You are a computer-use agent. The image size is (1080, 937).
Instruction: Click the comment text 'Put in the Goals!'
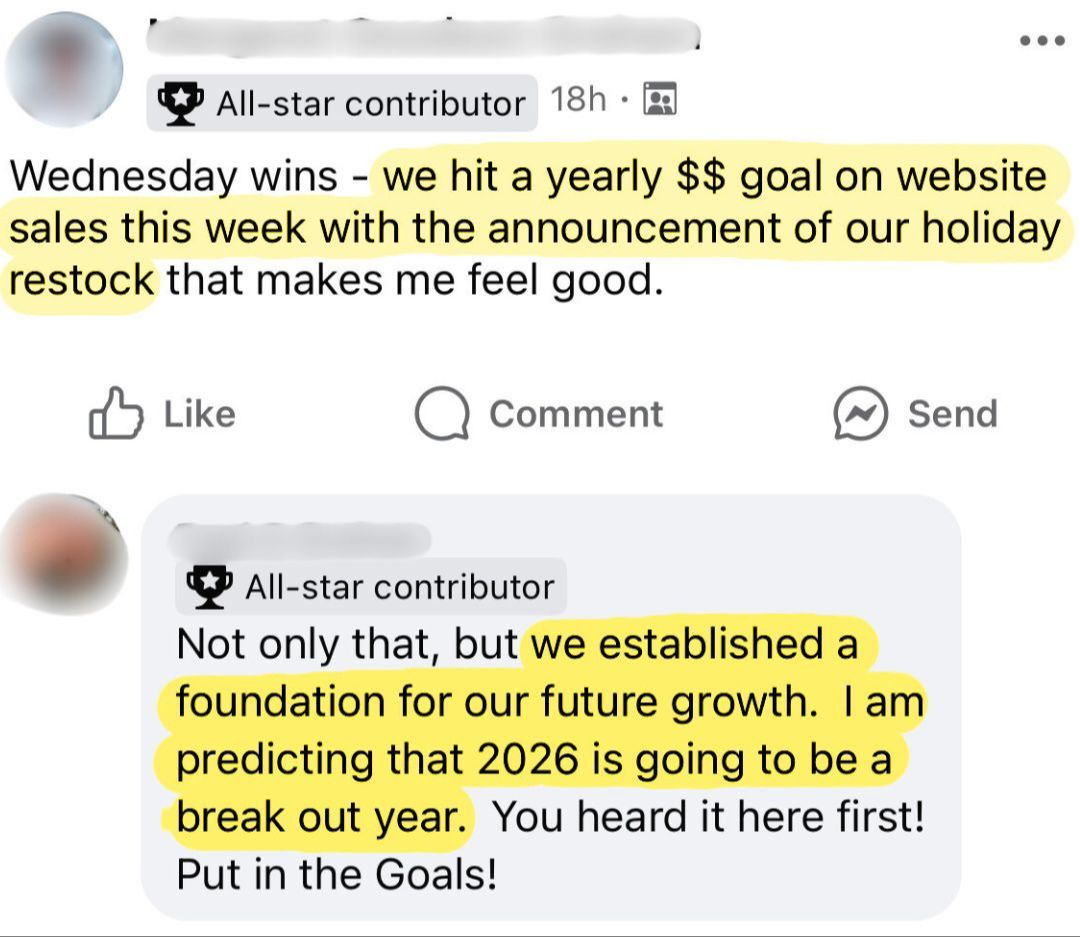pyautogui.click(x=337, y=875)
